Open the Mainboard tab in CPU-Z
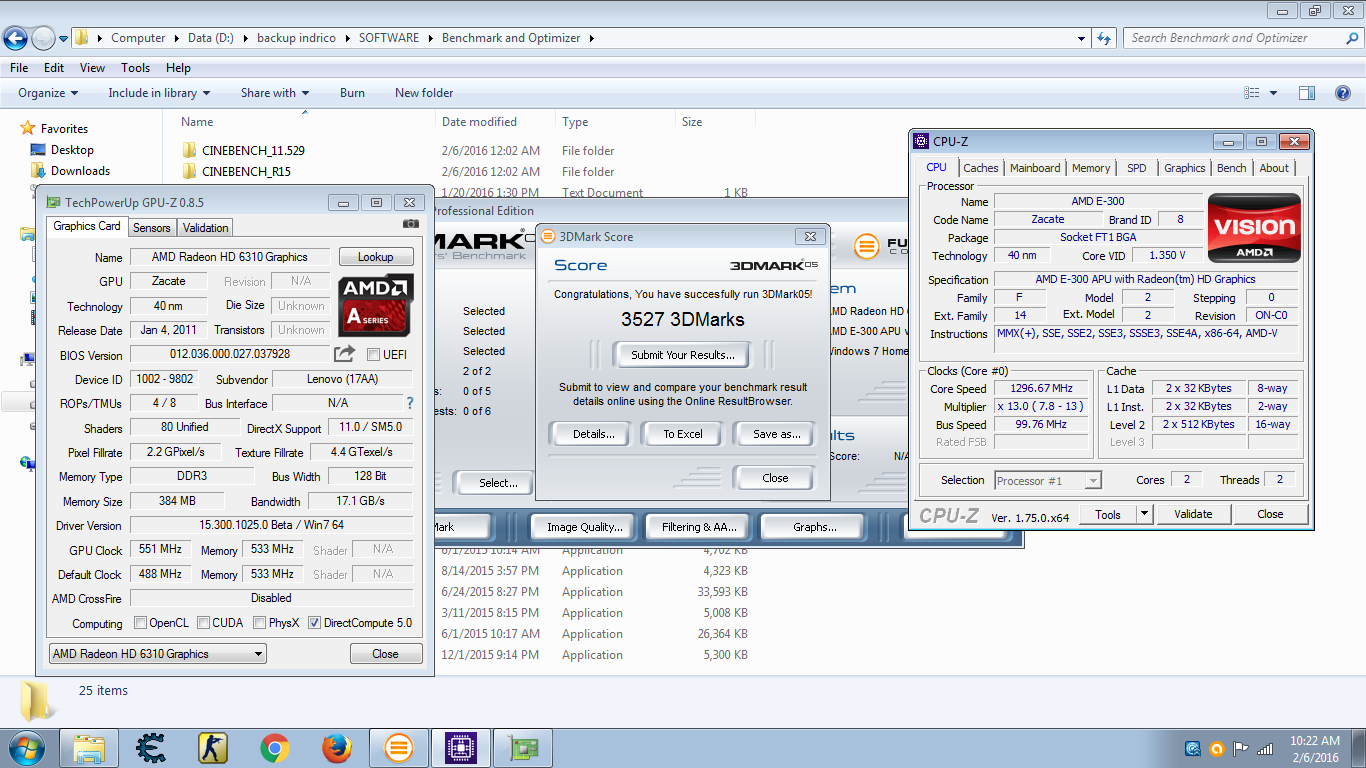 (x=1035, y=168)
